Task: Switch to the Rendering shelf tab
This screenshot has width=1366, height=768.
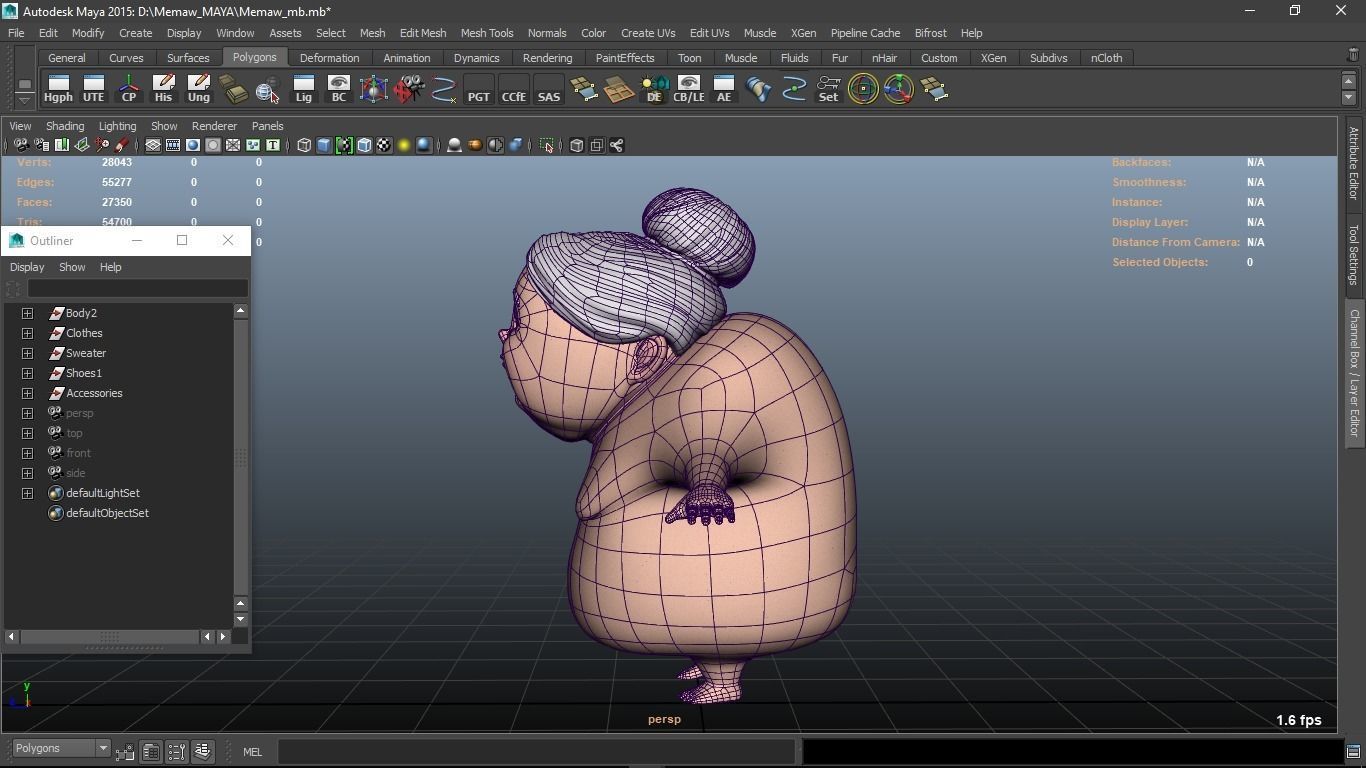Action: point(547,58)
